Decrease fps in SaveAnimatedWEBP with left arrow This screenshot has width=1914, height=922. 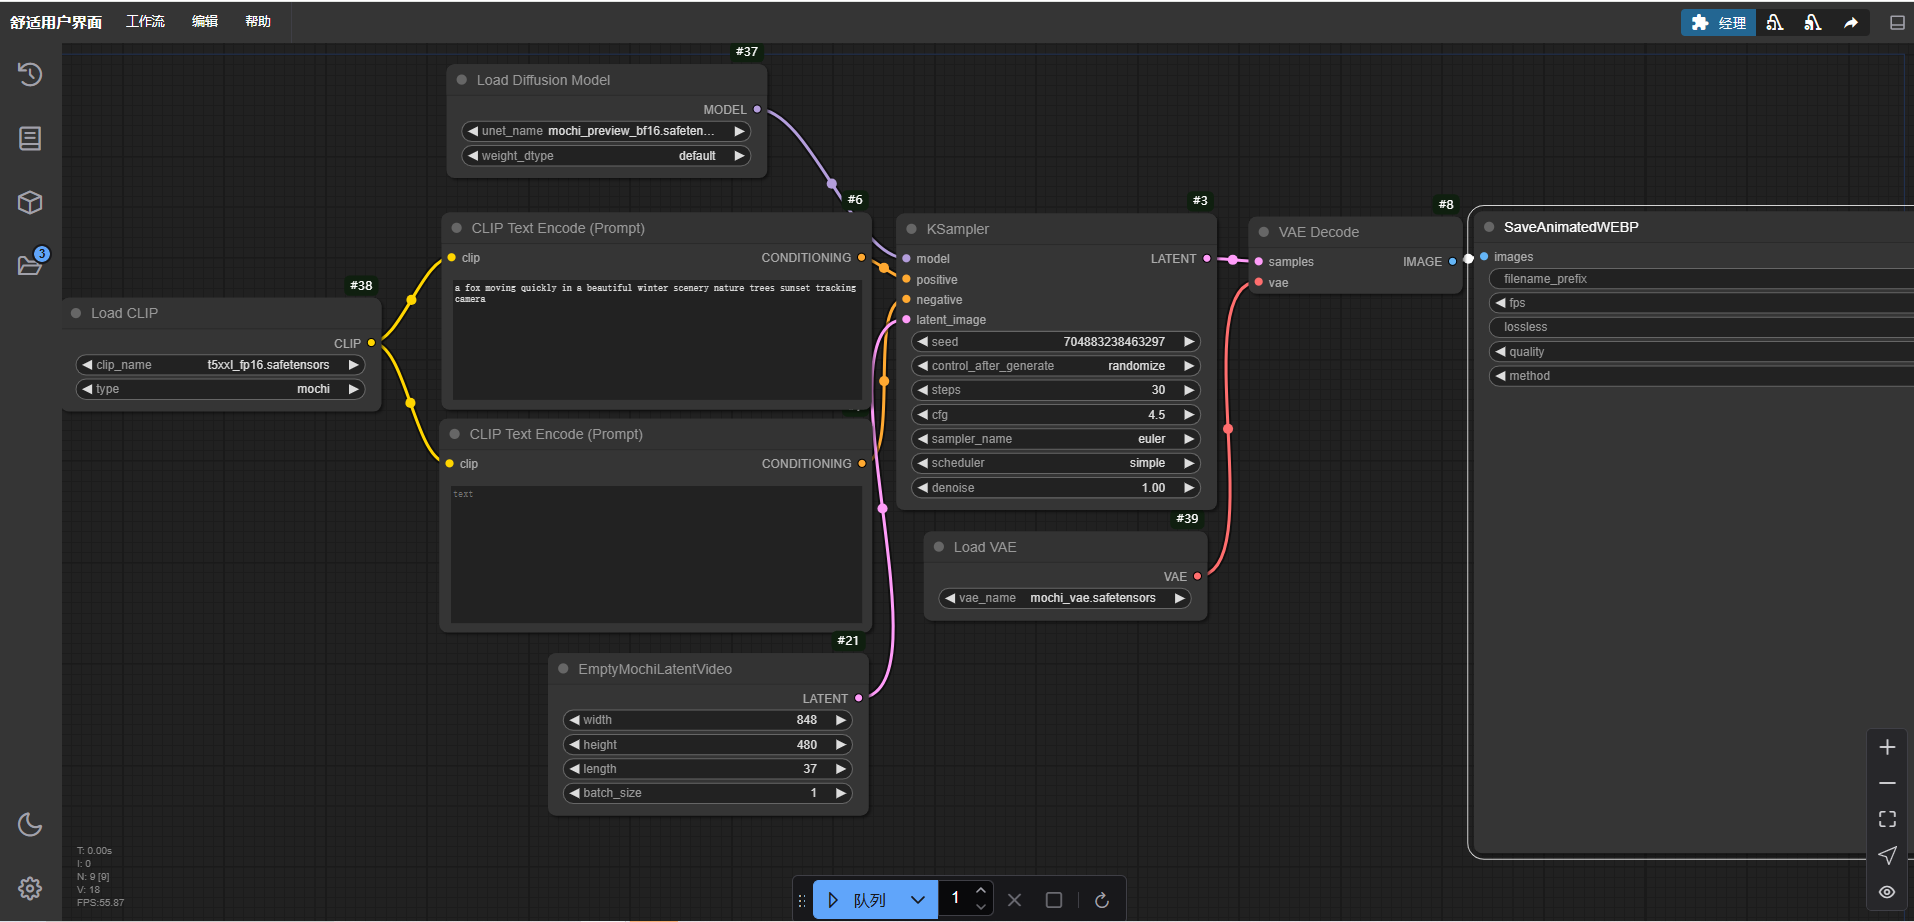tap(1500, 303)
